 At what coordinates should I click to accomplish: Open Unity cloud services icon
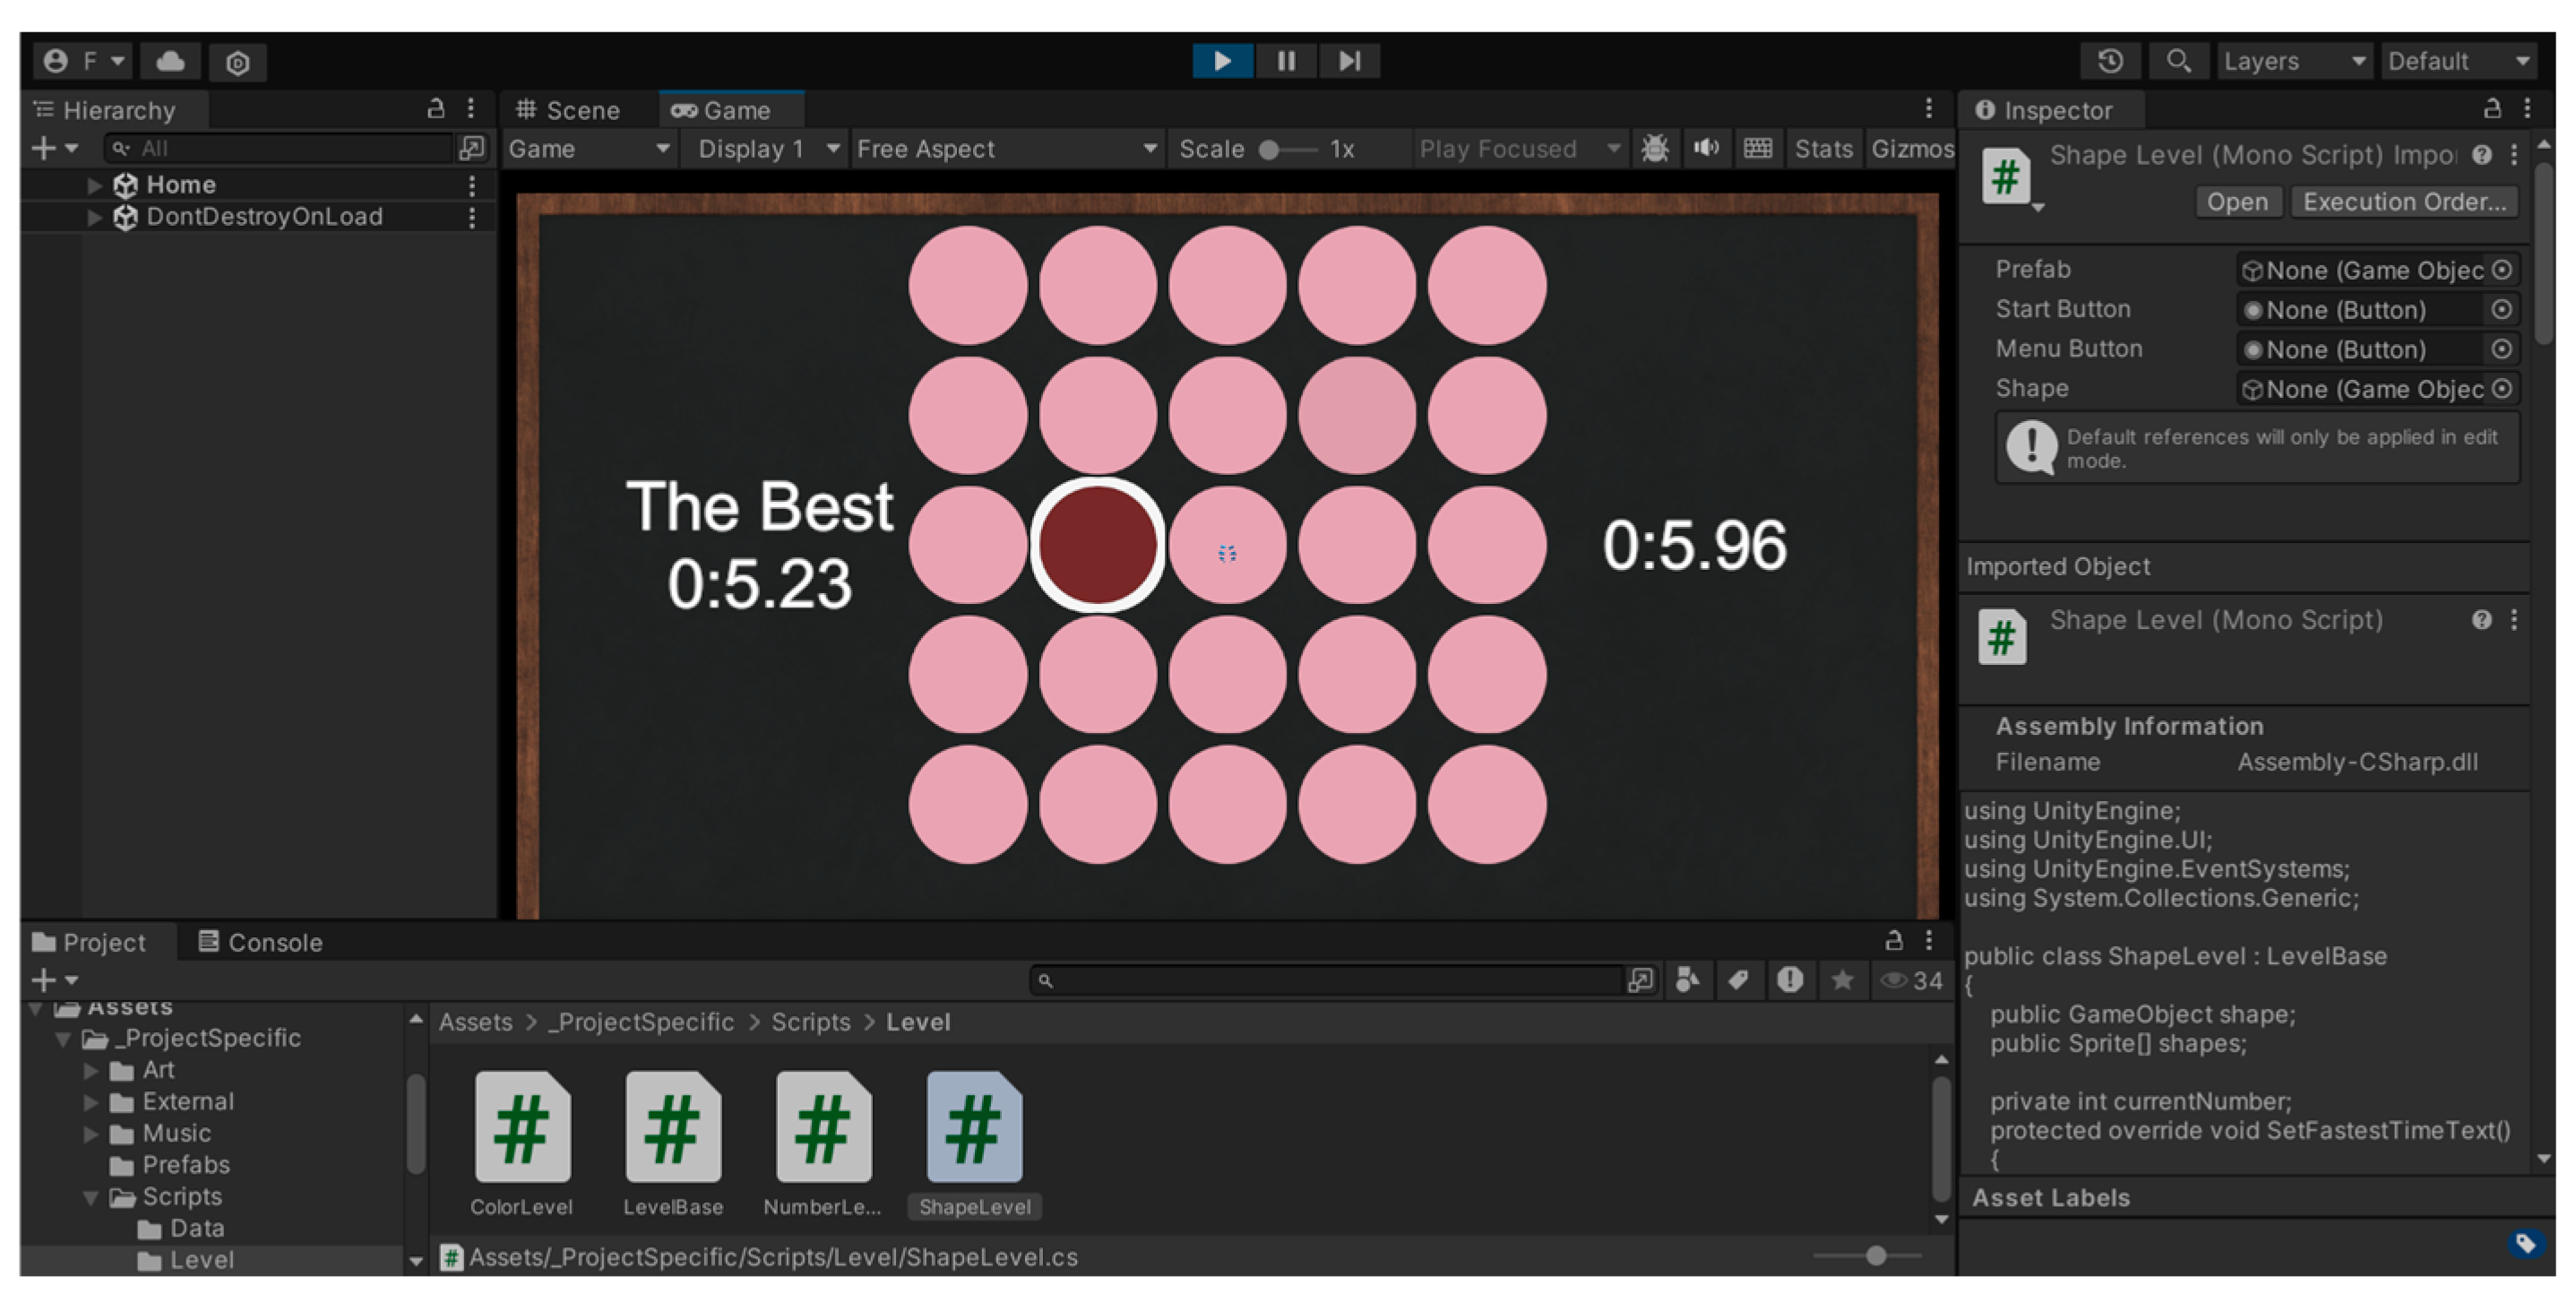coord(171,61)
